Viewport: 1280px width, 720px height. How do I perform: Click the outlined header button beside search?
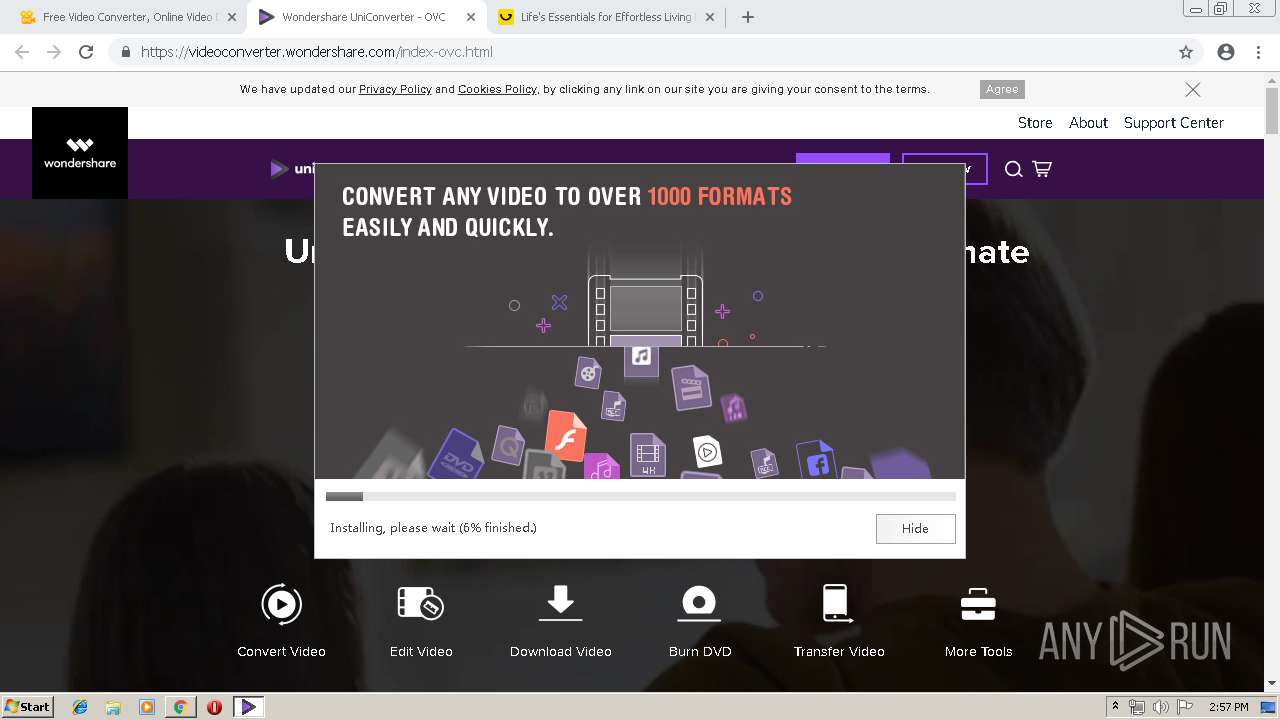[x=944, y=168]
